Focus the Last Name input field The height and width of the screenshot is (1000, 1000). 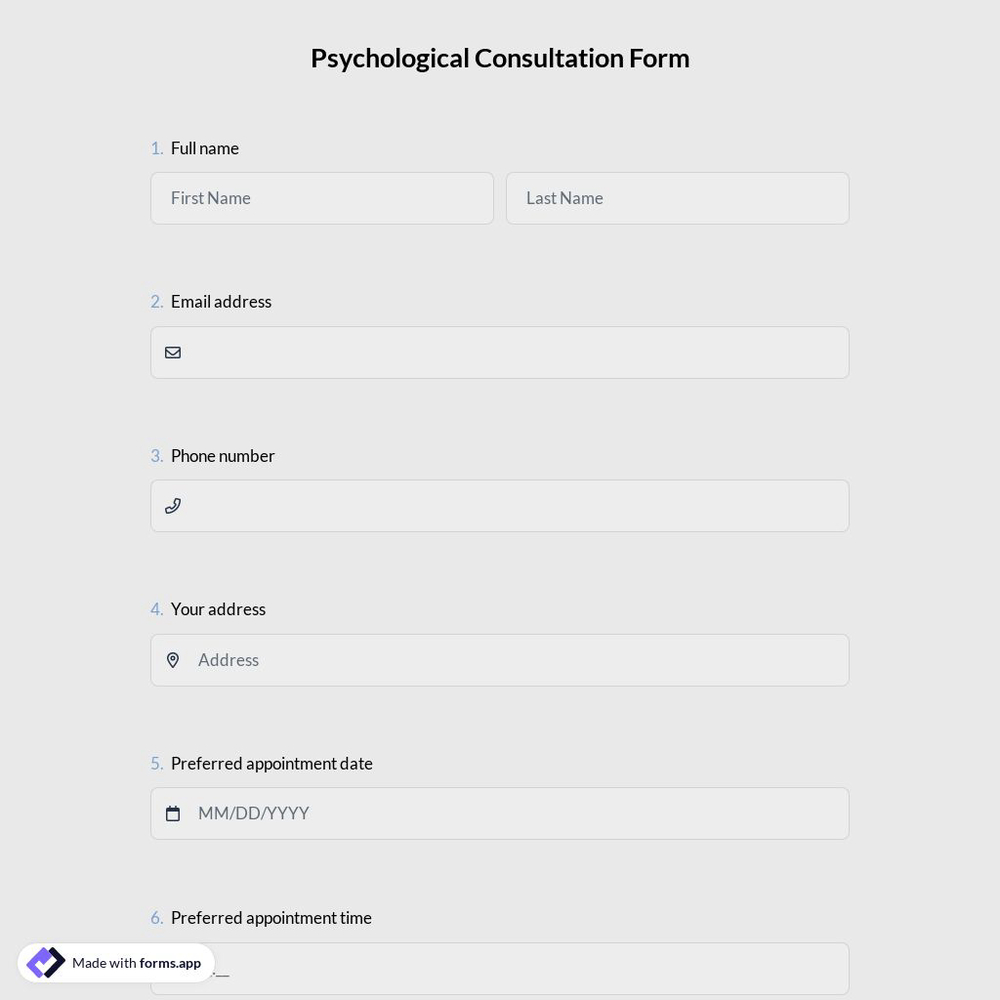click(677, 198)
